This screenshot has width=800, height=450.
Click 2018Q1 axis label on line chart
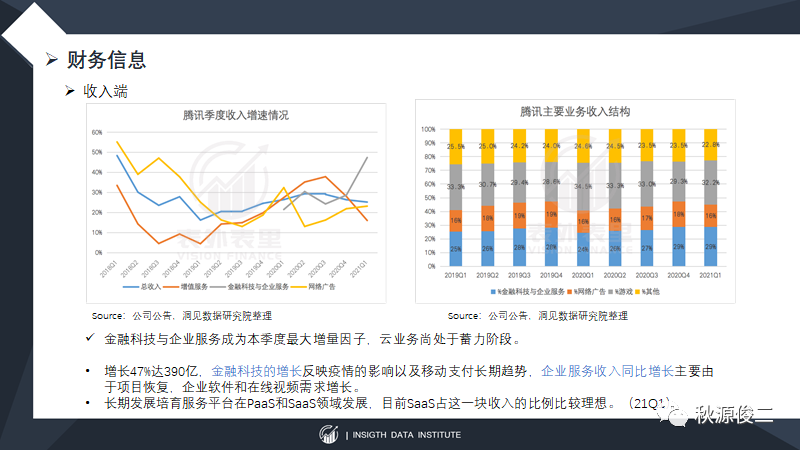pos(108,269)
